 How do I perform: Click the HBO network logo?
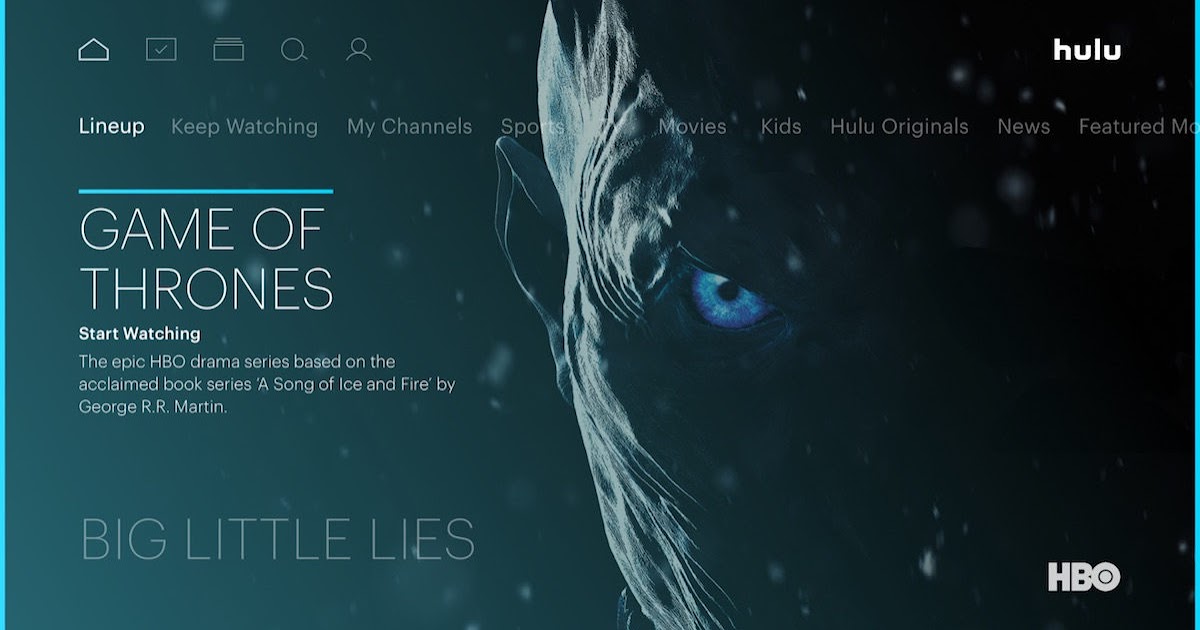(1084, 577)
